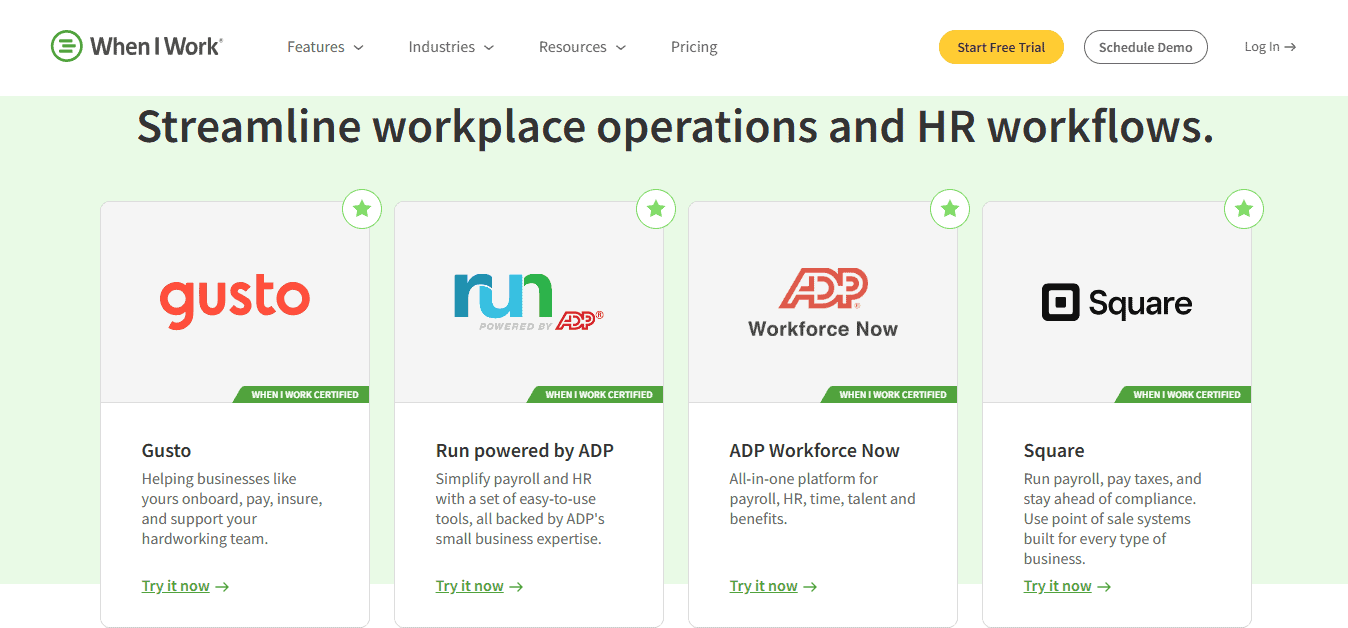Open the Log In link

[1270, 47]
